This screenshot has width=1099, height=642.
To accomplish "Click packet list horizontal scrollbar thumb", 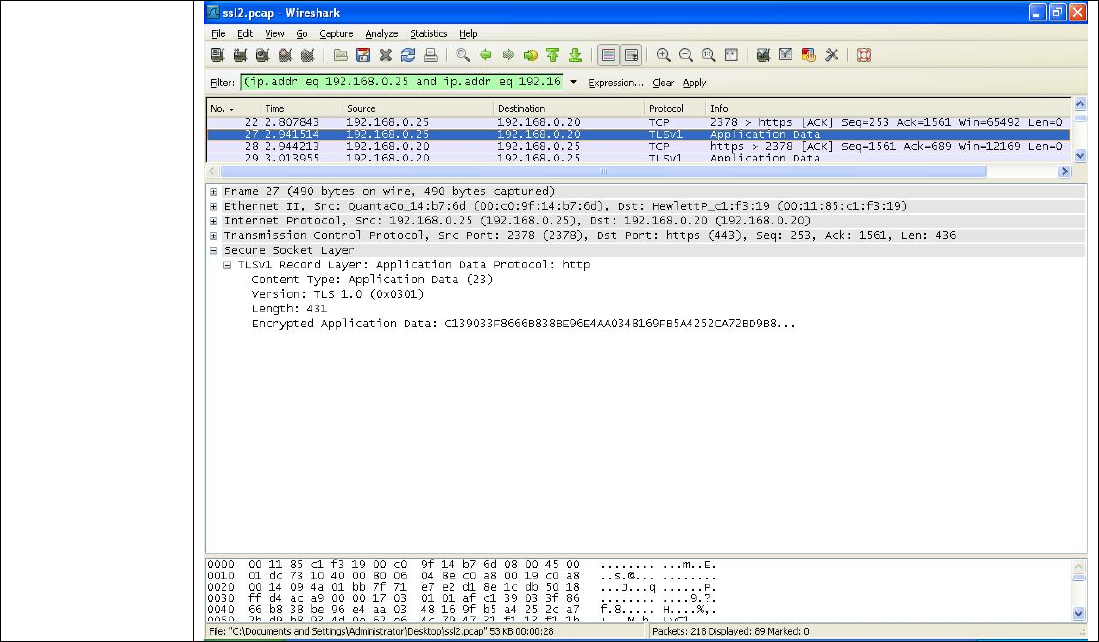I will (x=603, y=171).
